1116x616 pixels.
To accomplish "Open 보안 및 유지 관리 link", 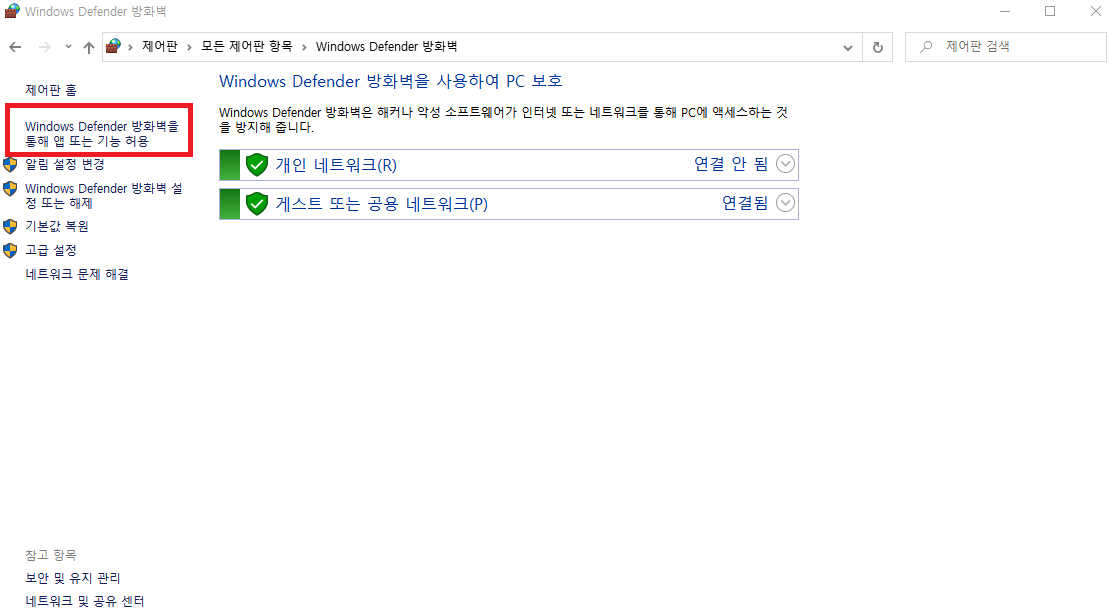I will coord(73,578).
